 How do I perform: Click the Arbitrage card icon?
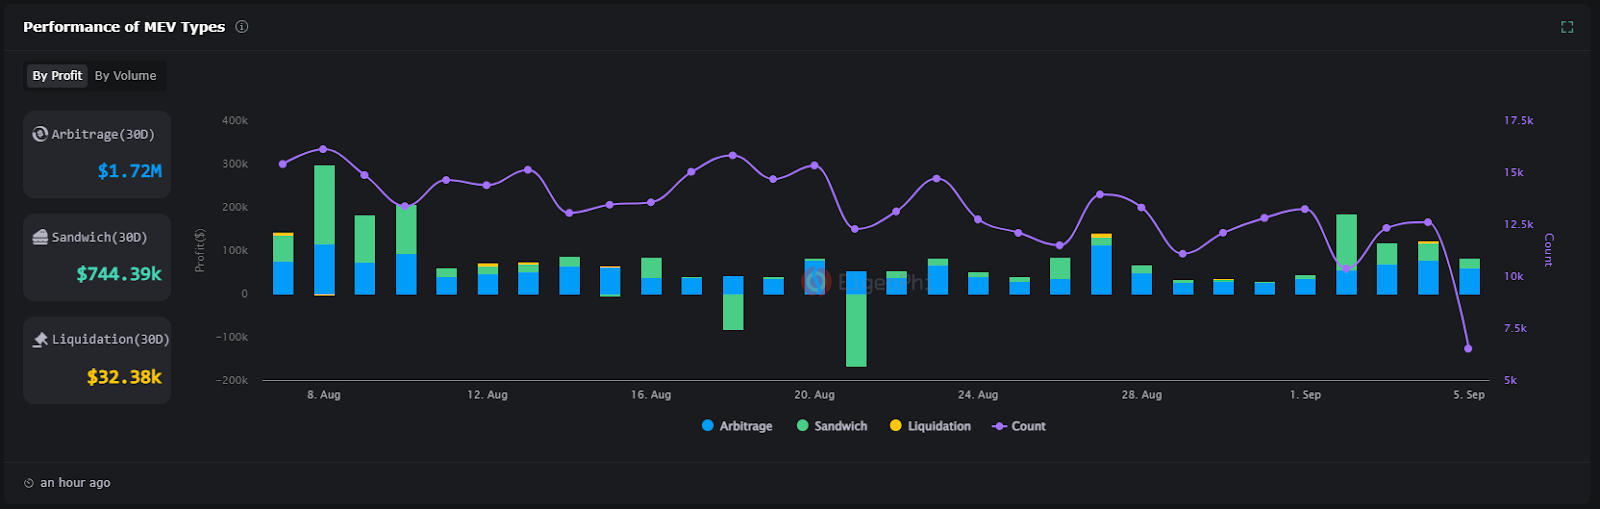pyautogui.click(x=40, y=134)
